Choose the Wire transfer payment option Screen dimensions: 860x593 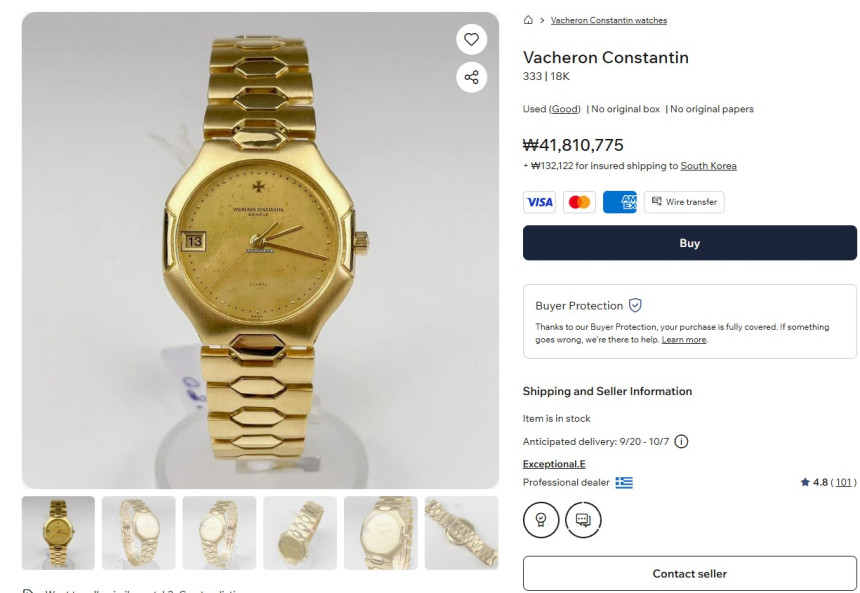pos(684,202)
